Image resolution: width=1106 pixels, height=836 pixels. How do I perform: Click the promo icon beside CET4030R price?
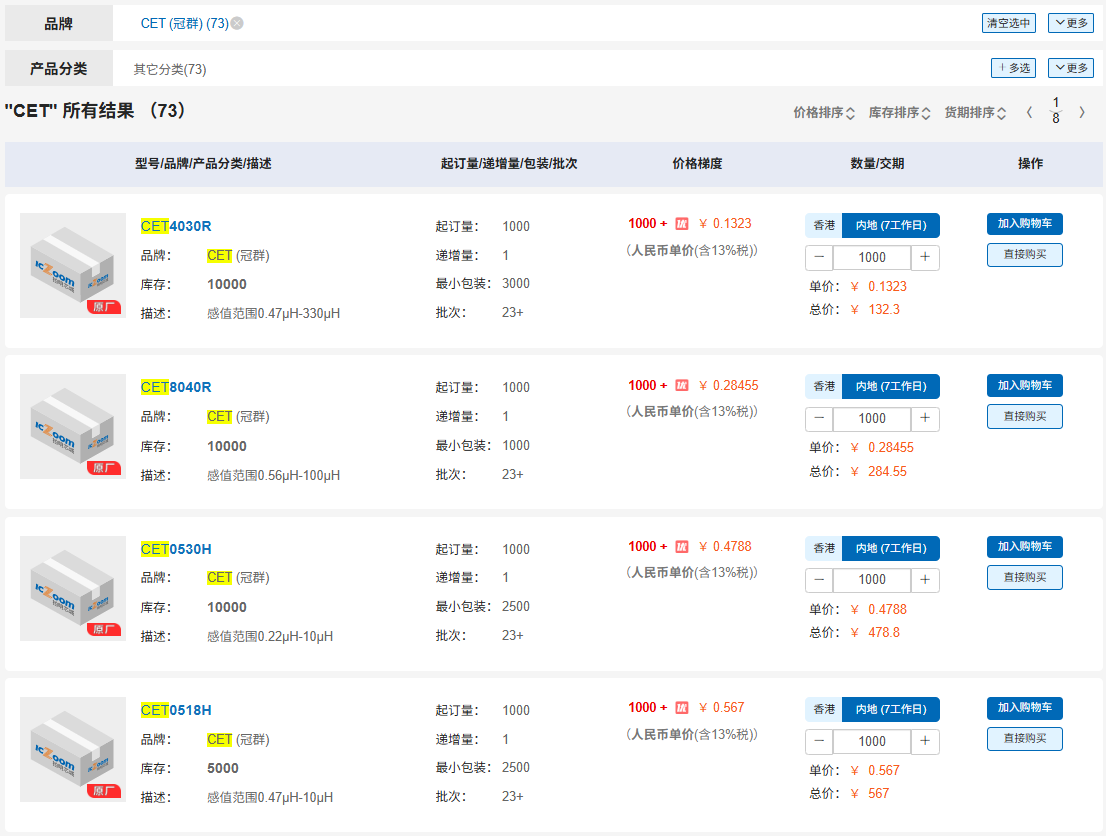(681, 224)
